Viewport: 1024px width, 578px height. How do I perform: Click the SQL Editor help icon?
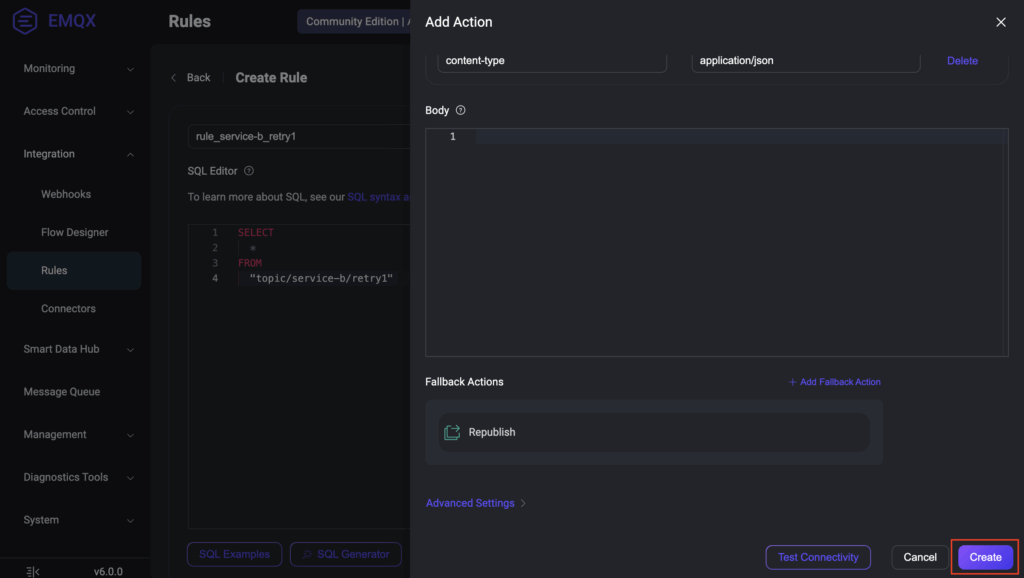tap(249, 171)
